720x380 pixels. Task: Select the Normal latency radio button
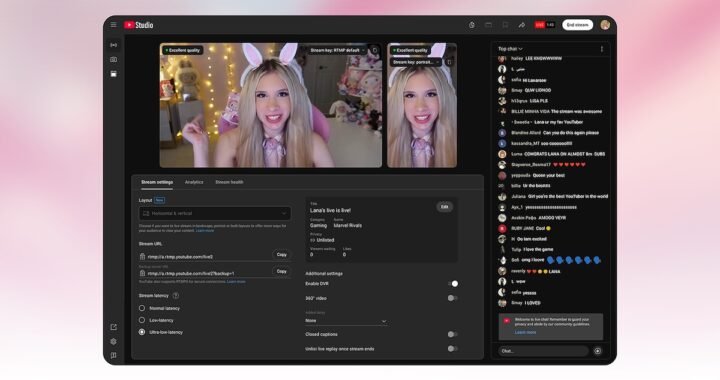tap(142, 308)
